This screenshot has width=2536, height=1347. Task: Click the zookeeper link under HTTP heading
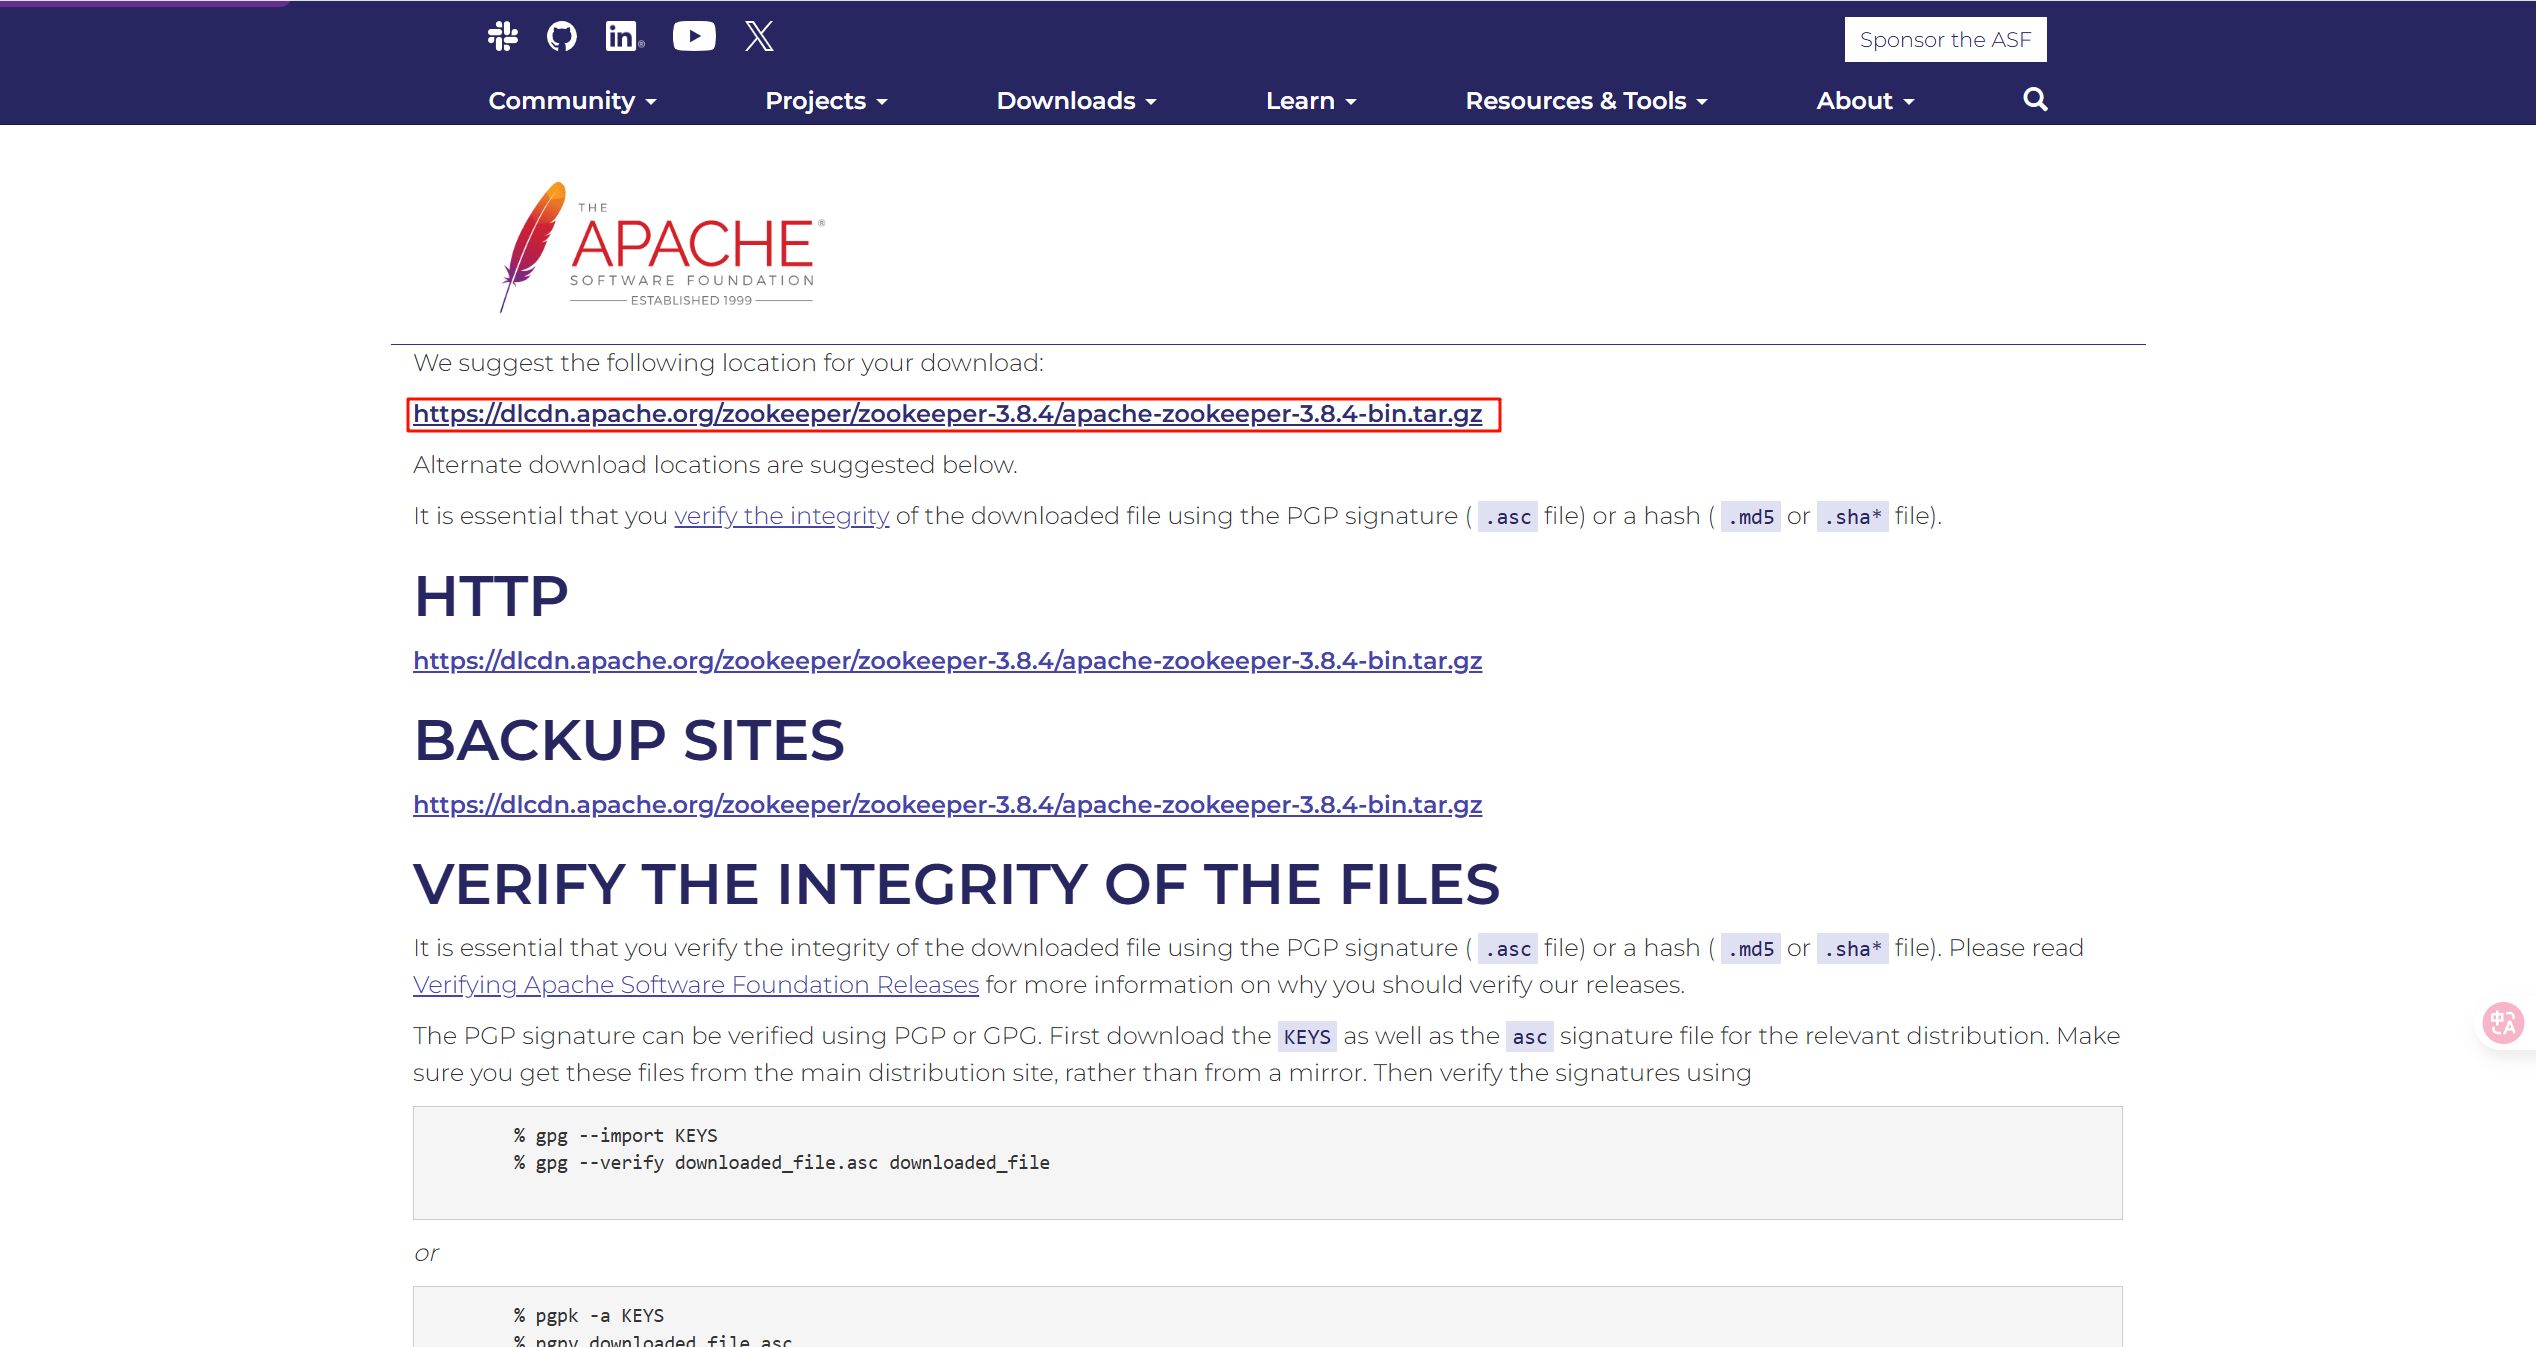[x=947, y=661]
